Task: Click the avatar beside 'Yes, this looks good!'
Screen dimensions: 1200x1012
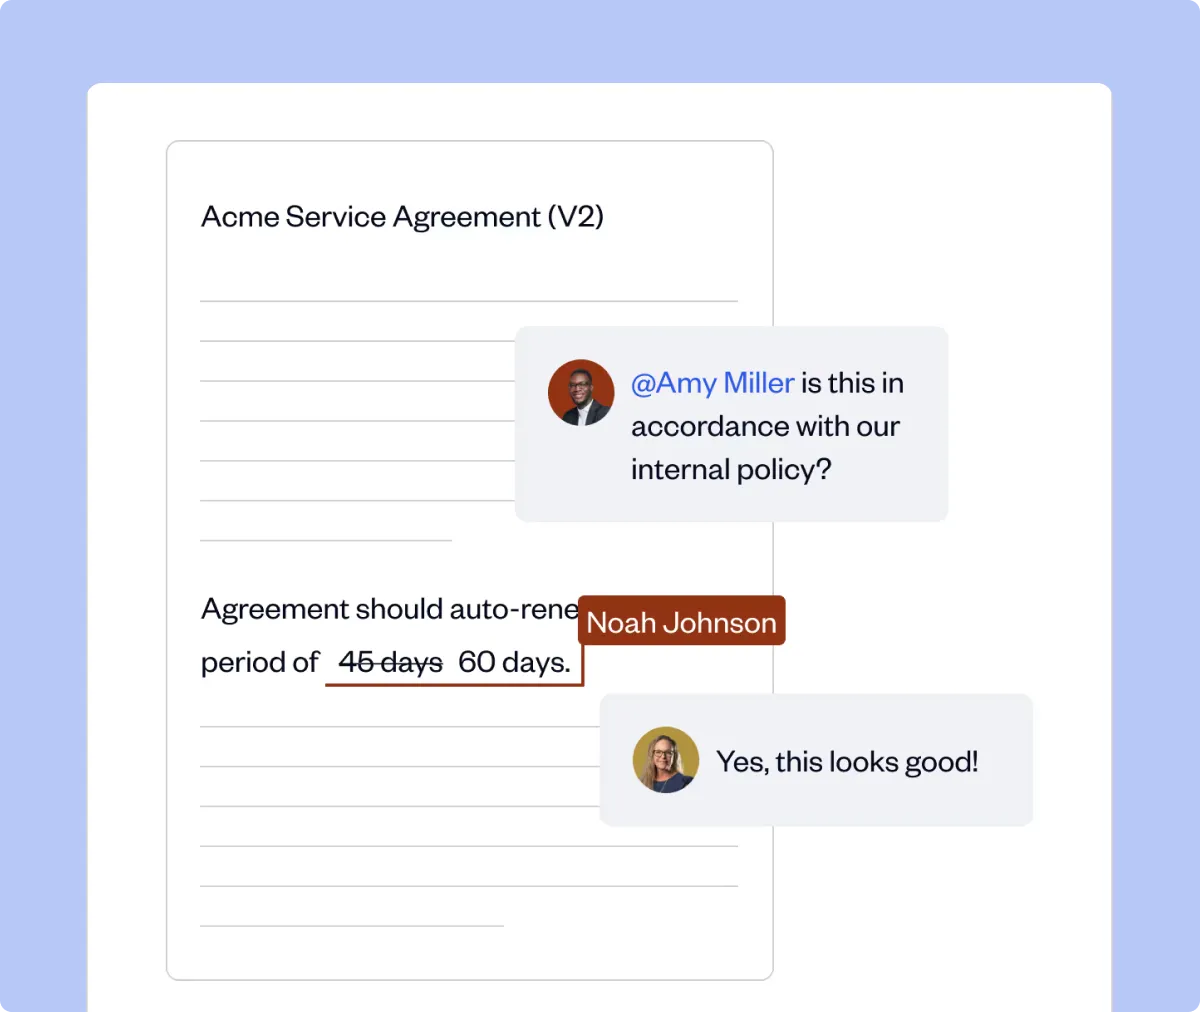Action: coord(666,760)
